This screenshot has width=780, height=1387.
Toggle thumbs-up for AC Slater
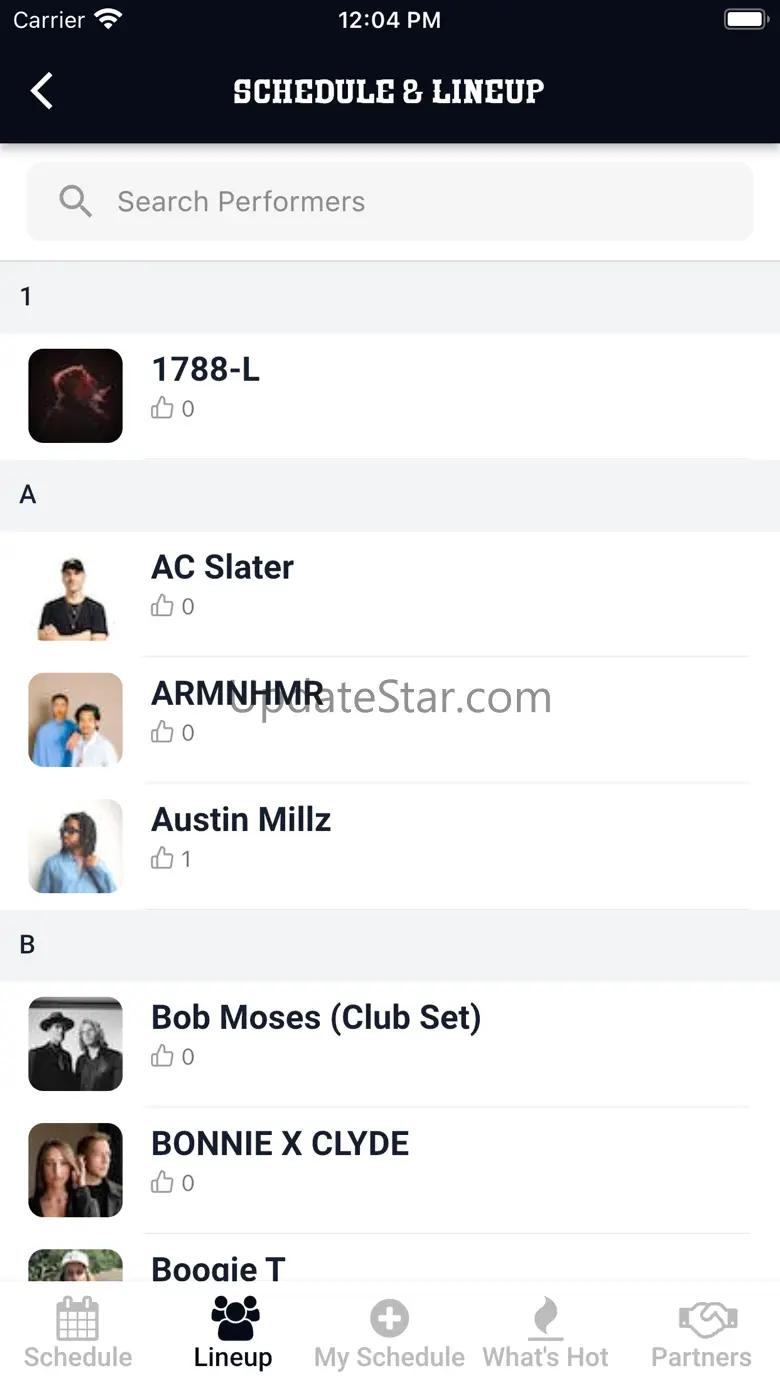point(162,606)
